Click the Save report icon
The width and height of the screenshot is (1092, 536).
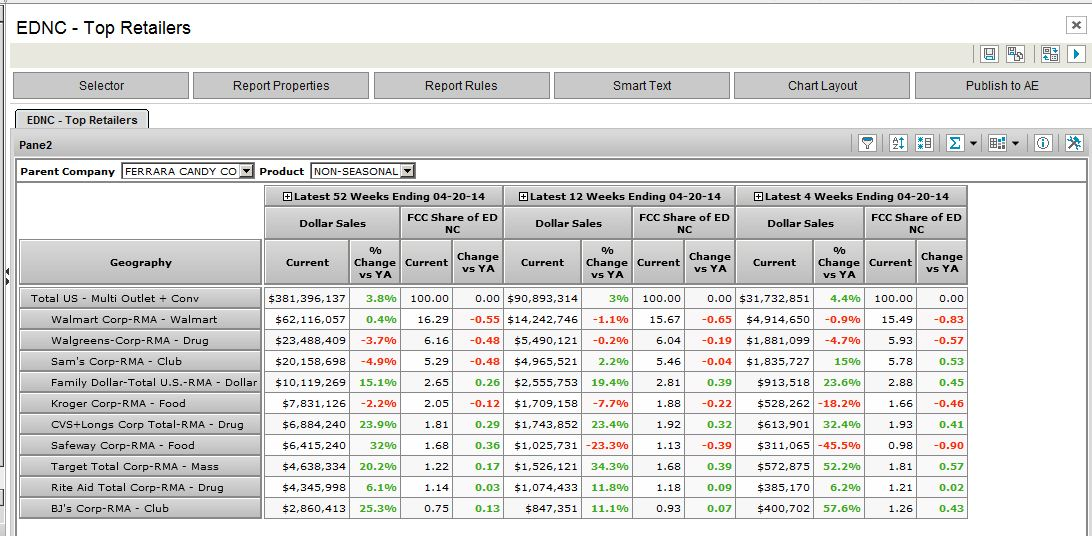click(x=989, y=54)
